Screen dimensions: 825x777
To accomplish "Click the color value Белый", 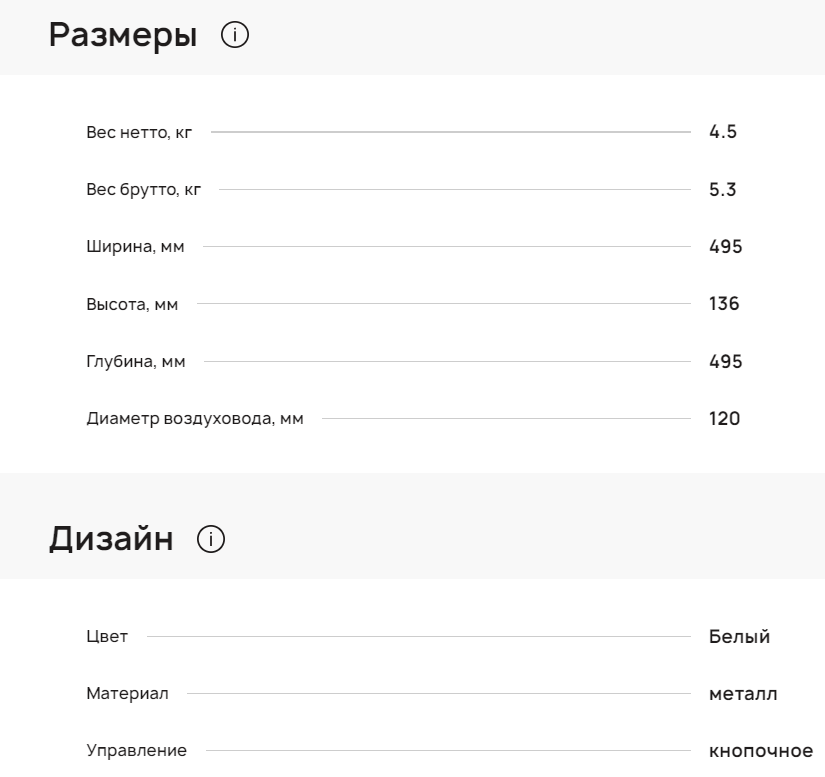I will [739, 637].
